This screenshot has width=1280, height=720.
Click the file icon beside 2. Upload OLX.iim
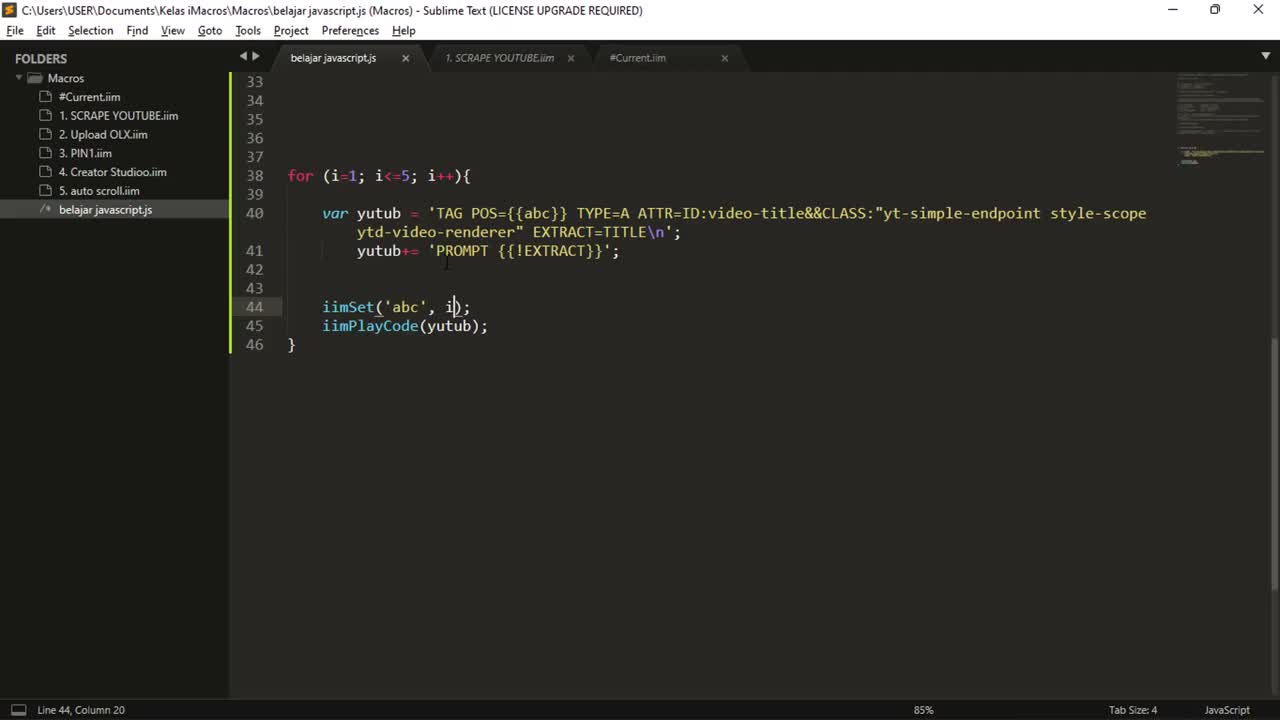(45, 135)
